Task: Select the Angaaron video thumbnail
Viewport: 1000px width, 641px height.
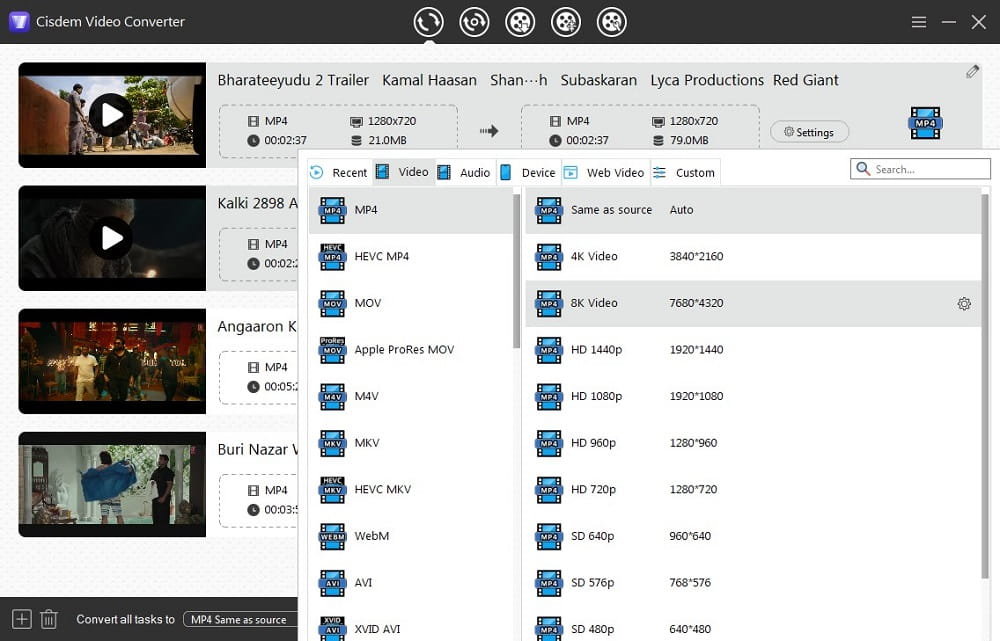Action: [111, 361]
